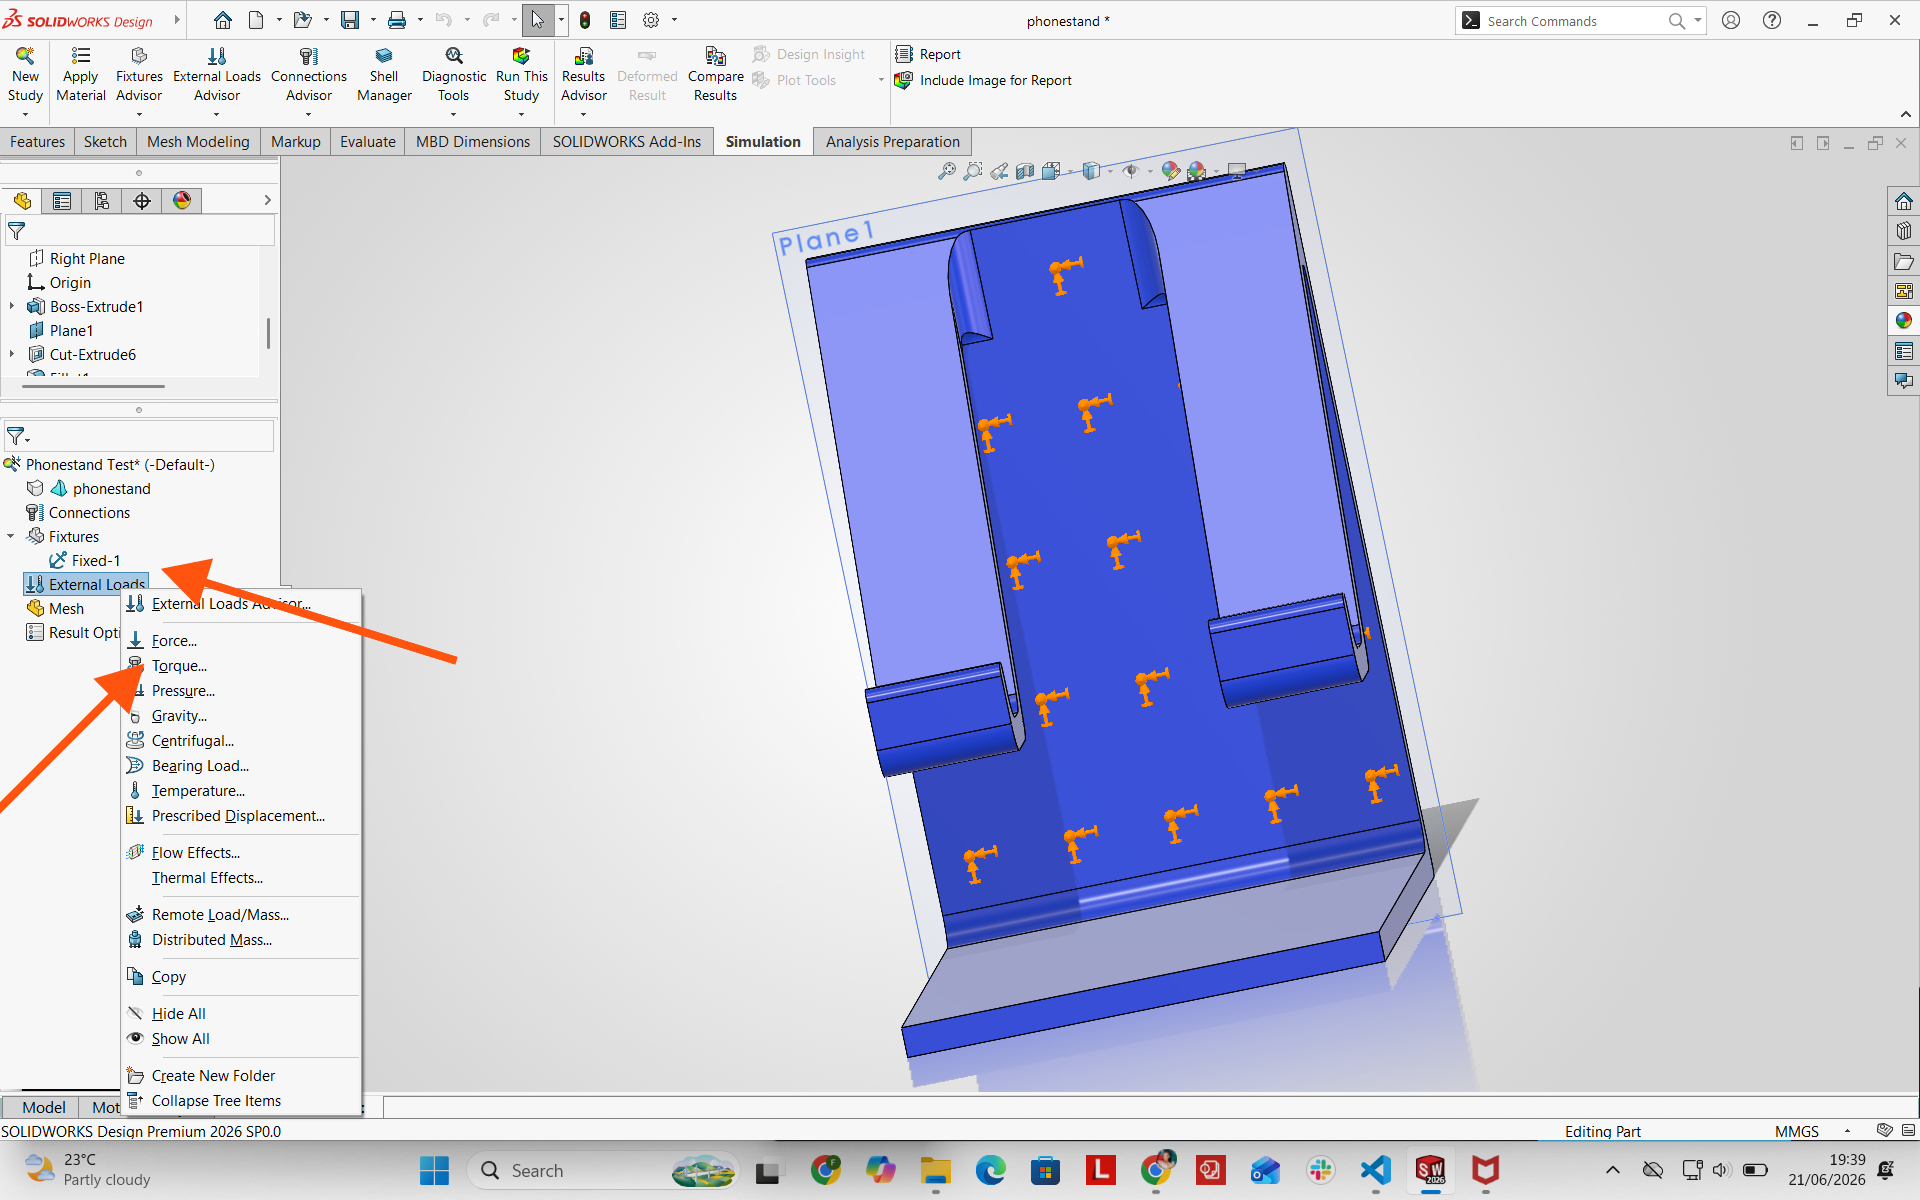Run This Study from the ribbon
1920x1200 pixels.
[521, 75]
